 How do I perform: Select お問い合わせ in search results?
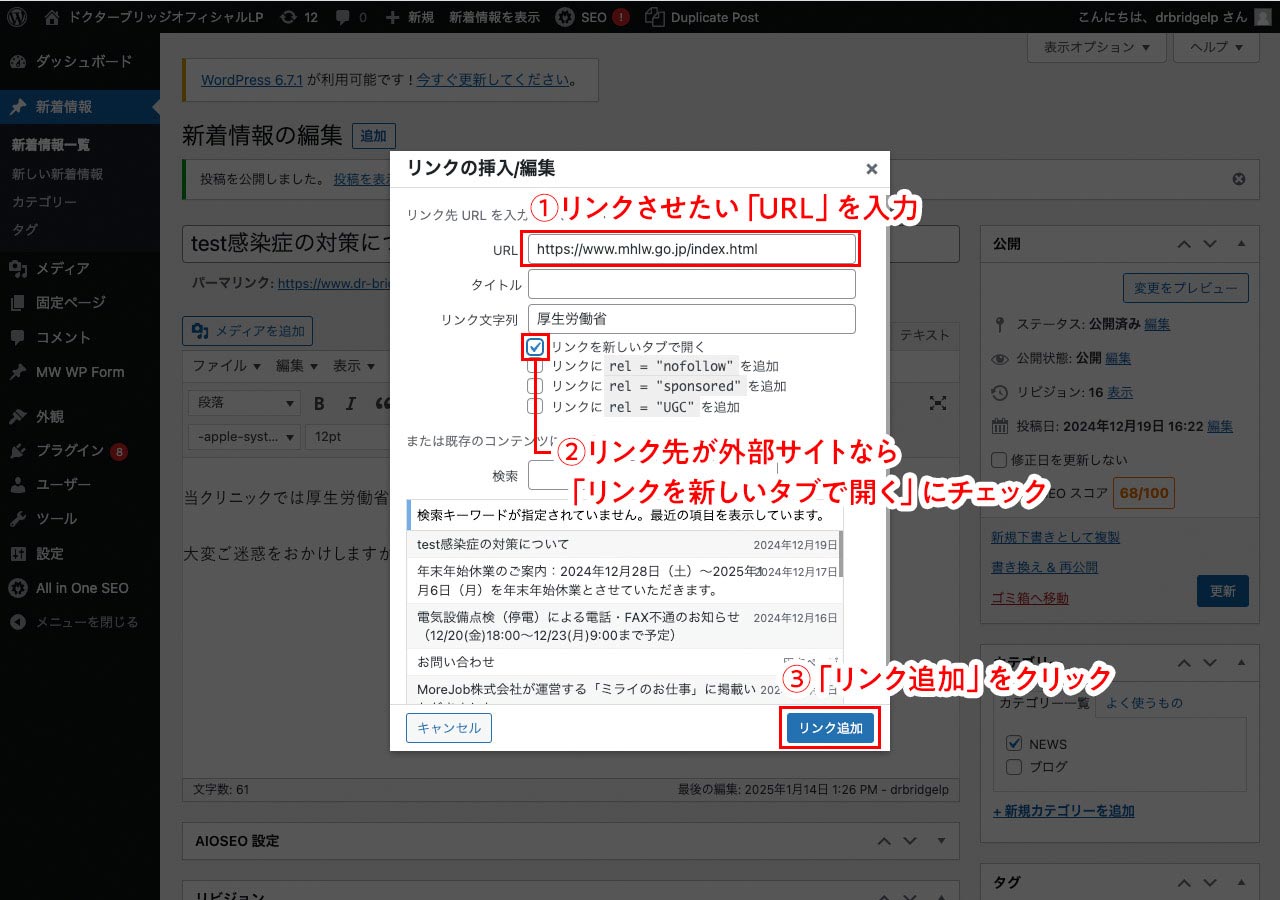click(x=624, y=662)
